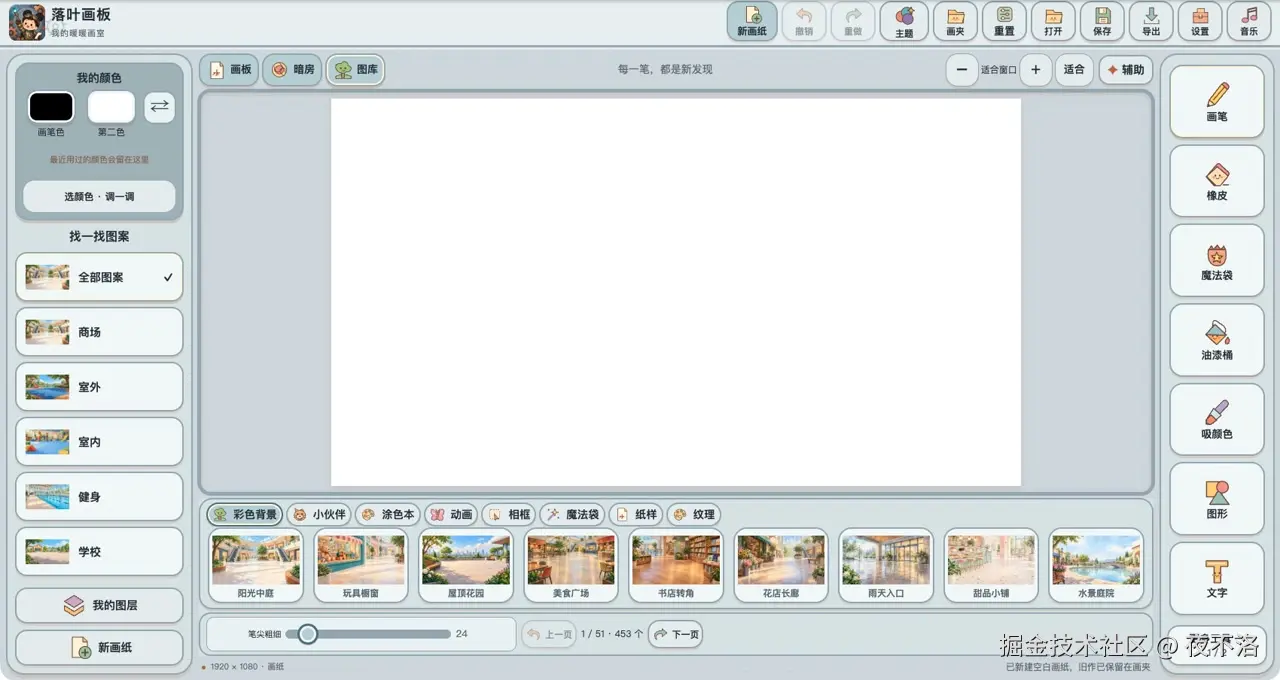Viewport: 1280px width, 680px height.
Task: Open the 主题 theme picker
Action: point(904,21)
